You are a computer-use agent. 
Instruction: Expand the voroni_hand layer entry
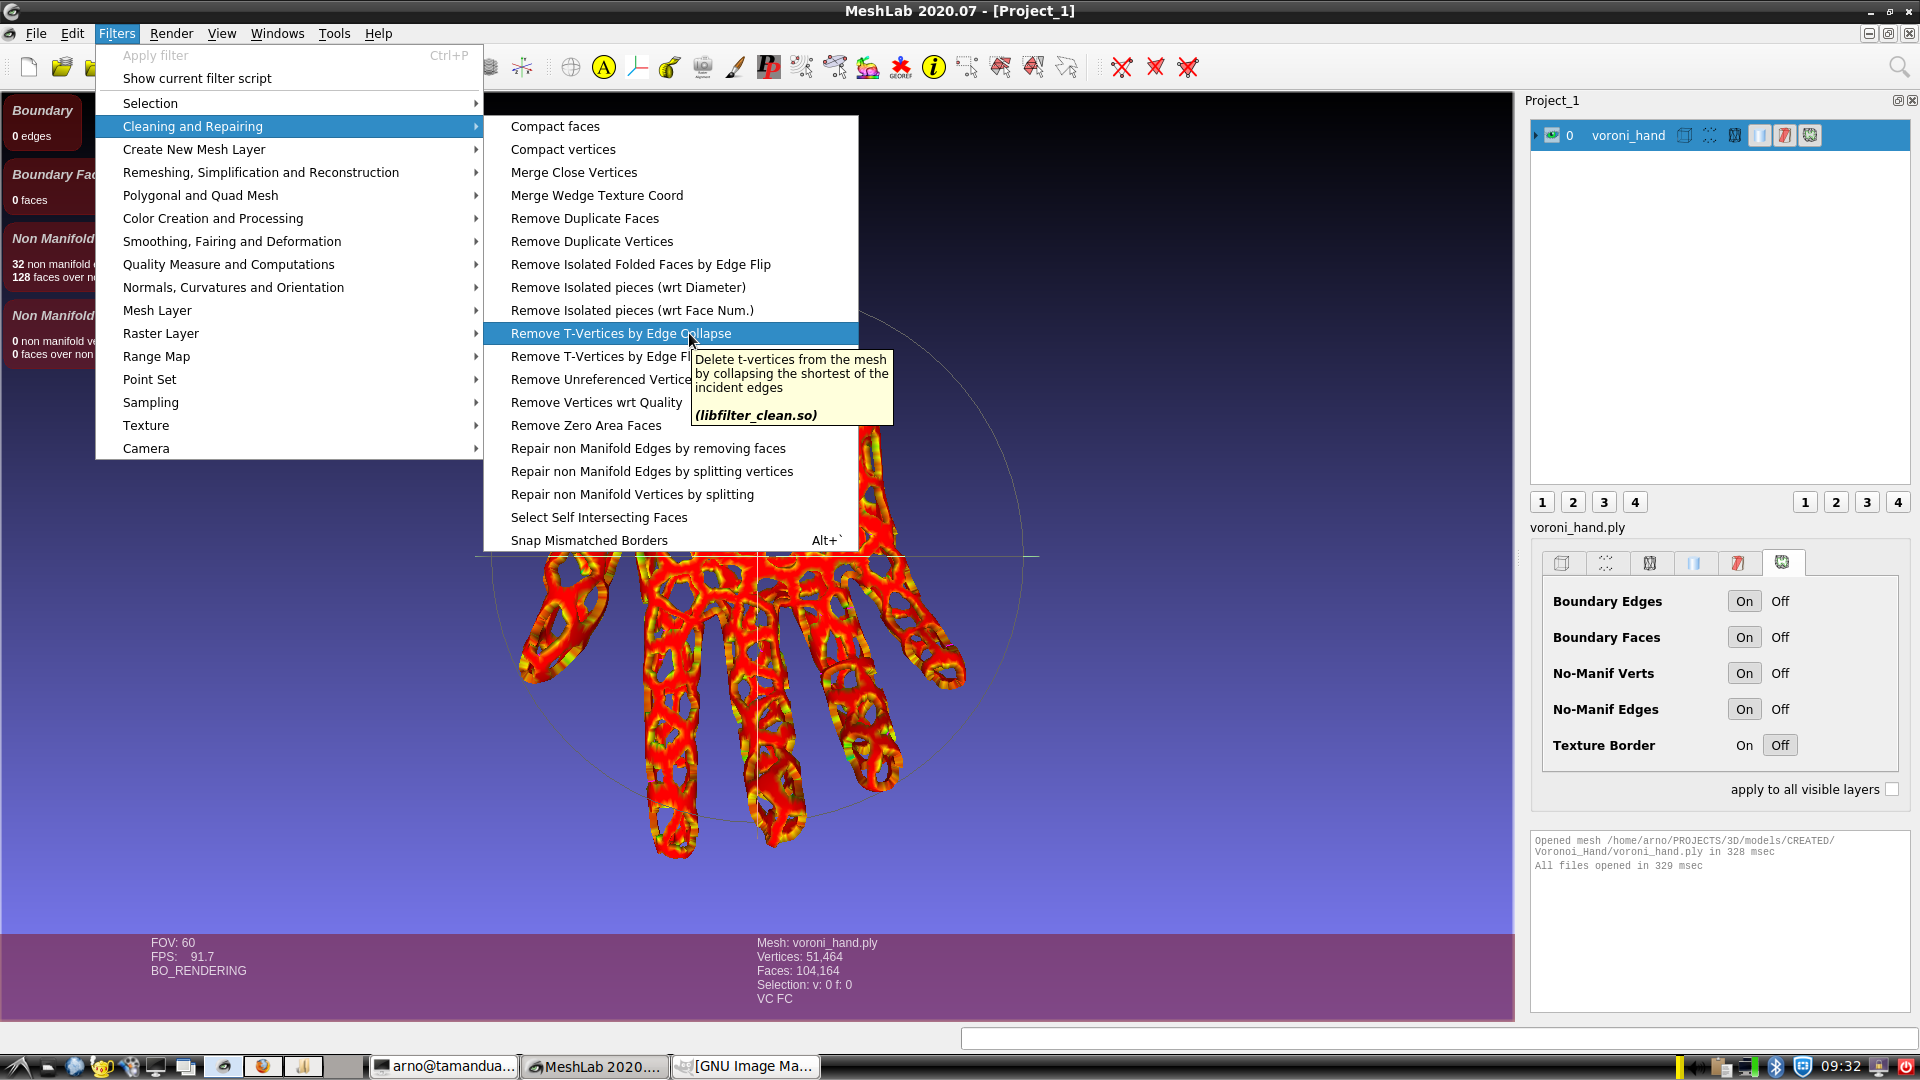point(1537,135)
